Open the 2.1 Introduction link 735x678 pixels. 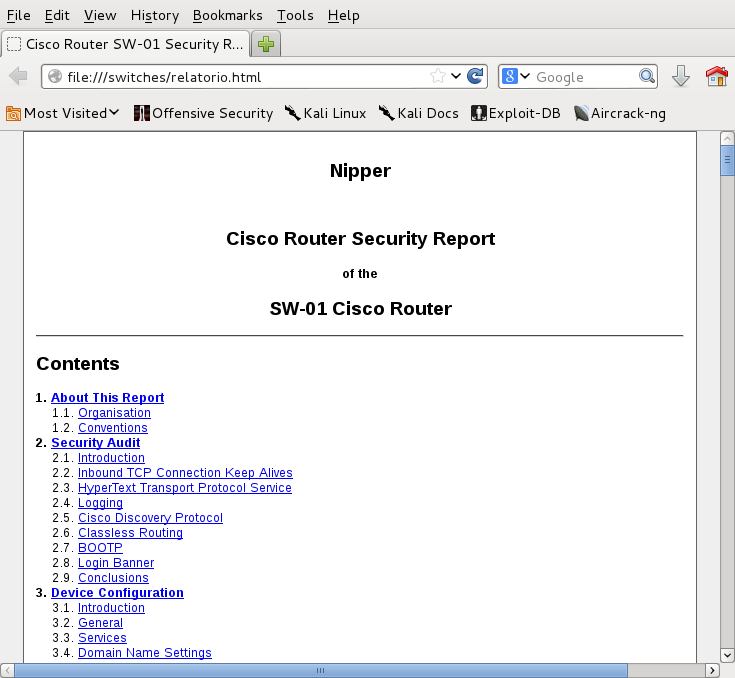pos(111,458)
